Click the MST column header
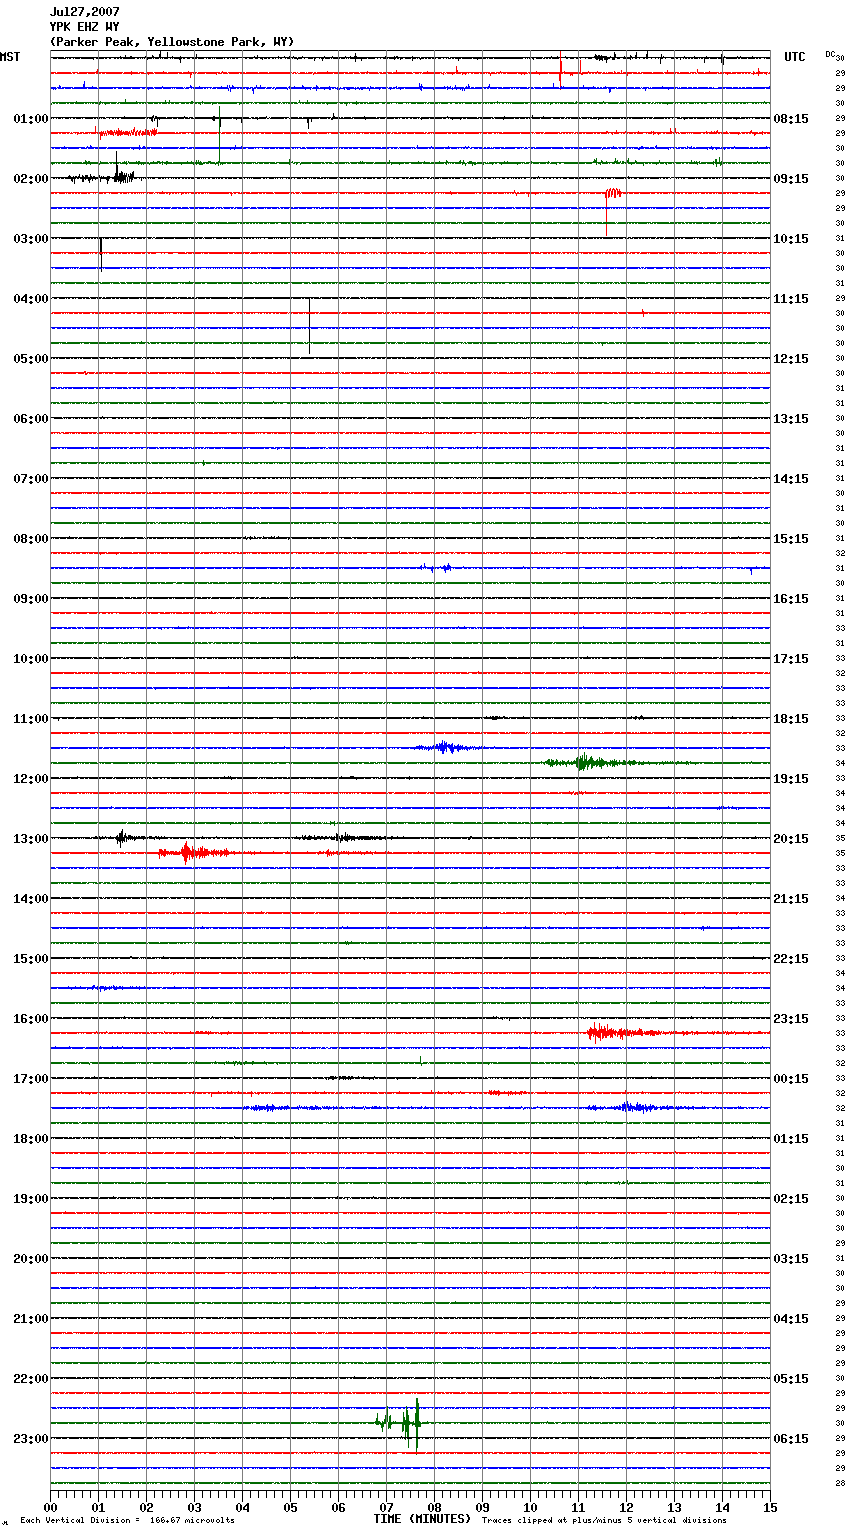This screenshot has width=850, height=1534. [x=10, y=57]
